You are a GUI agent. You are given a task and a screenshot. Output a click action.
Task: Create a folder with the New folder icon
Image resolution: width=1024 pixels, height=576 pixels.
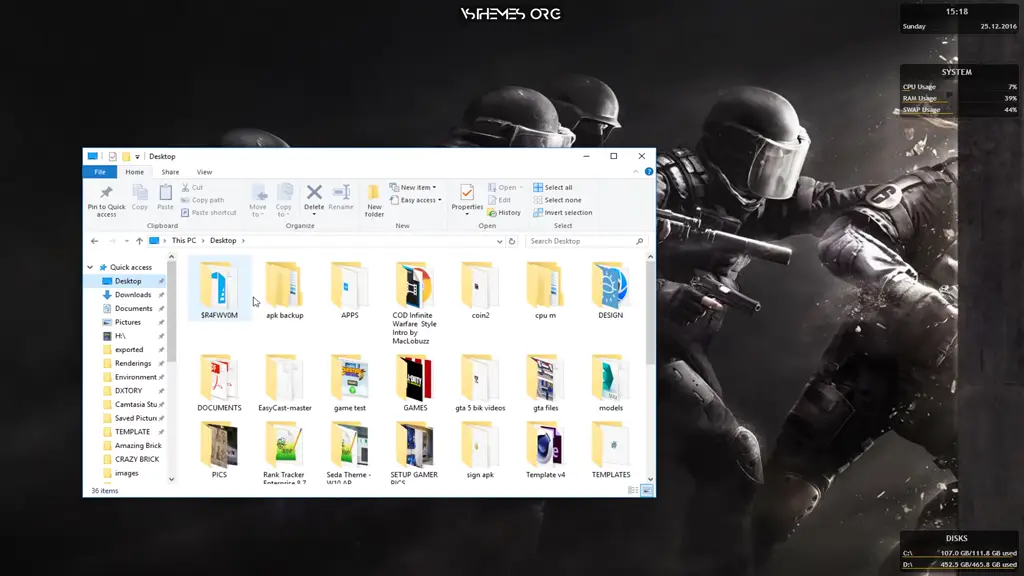click(x=374, y=193)
